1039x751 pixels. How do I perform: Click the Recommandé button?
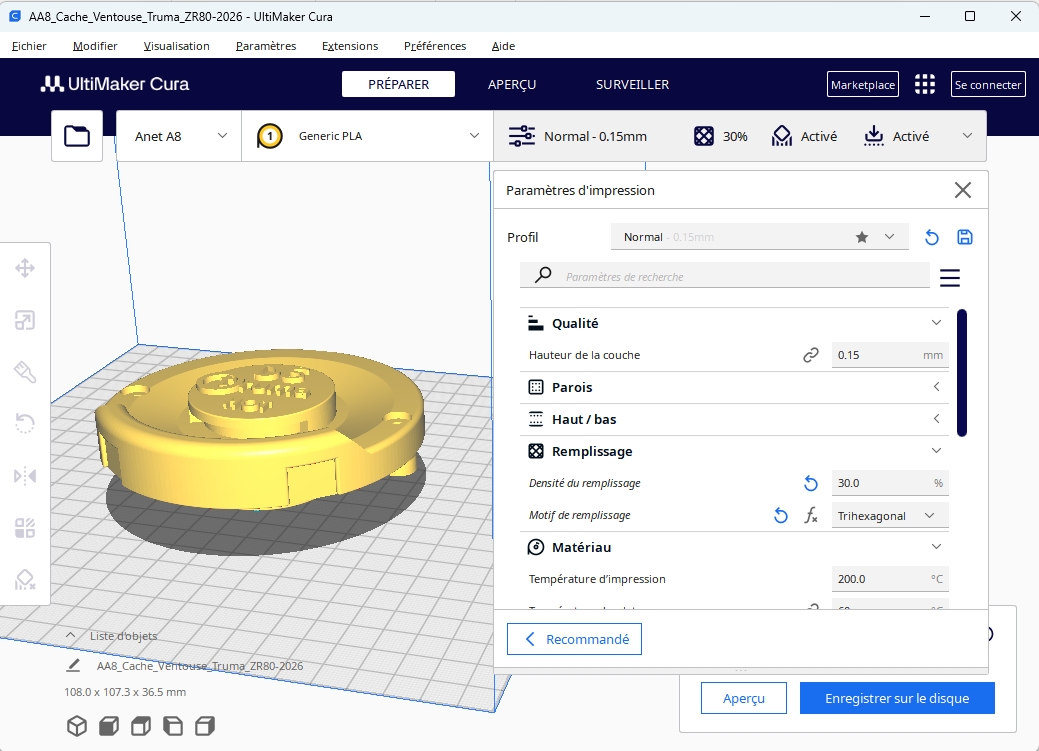(574, 639)
